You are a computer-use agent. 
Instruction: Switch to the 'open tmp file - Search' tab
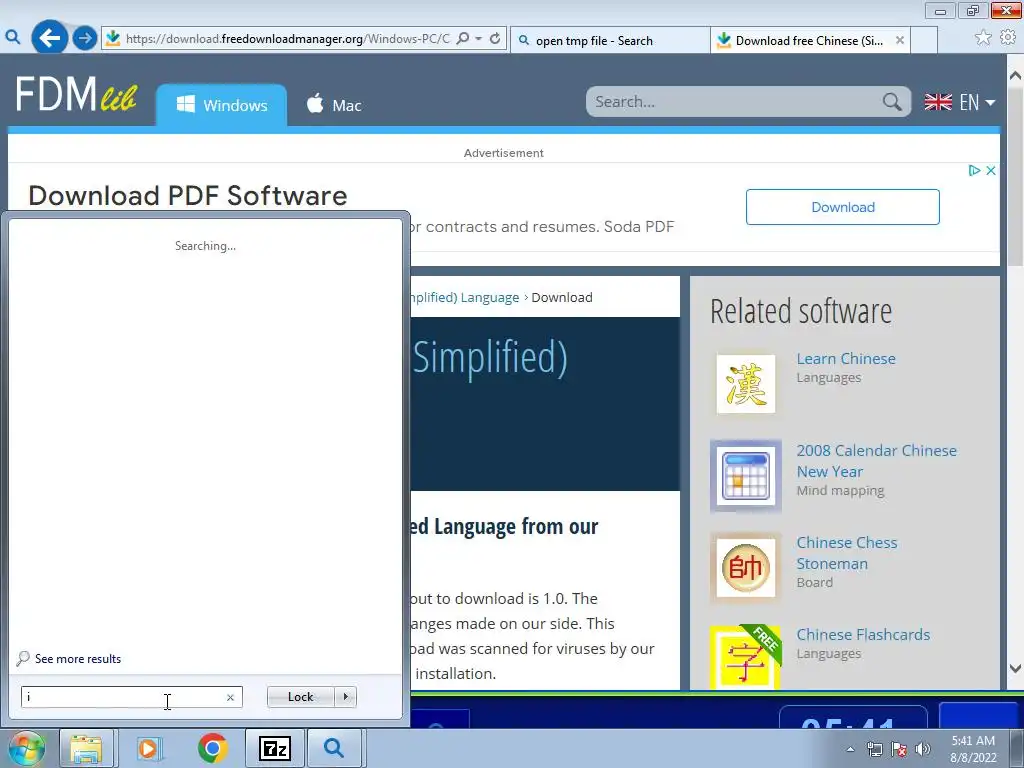point(611,40)
